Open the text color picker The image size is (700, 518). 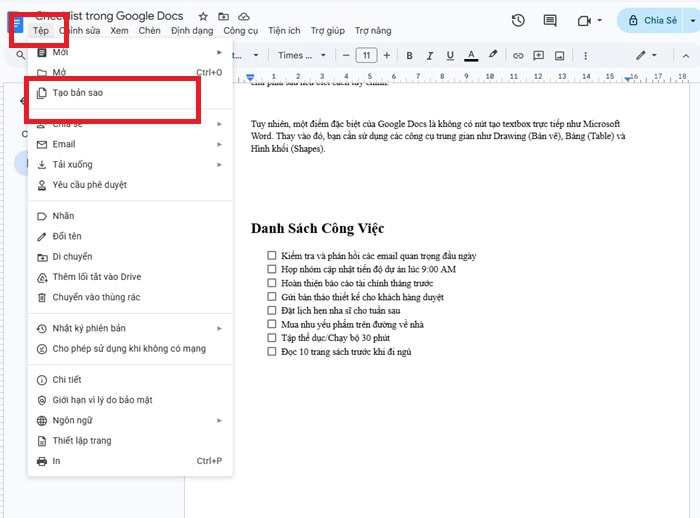click(x=471, y=55)
